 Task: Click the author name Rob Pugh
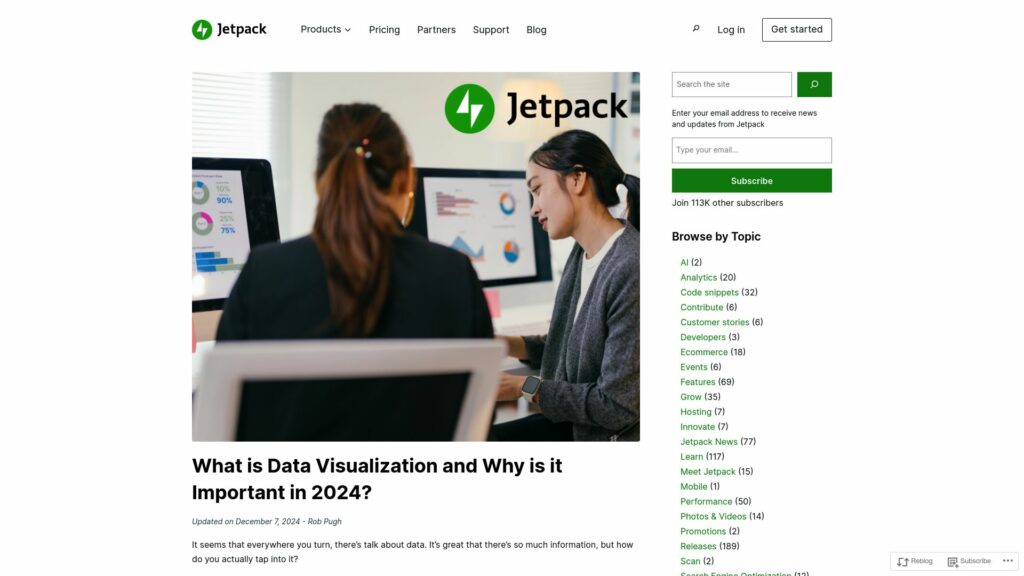click(325, 521)
